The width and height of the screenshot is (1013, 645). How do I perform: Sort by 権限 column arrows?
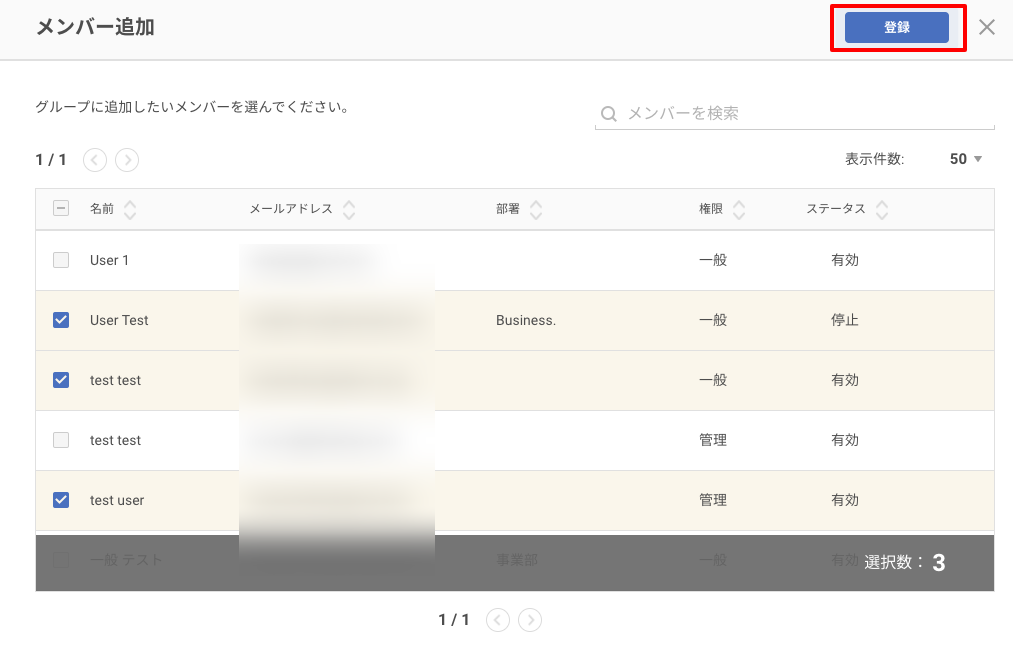(739, 209)
